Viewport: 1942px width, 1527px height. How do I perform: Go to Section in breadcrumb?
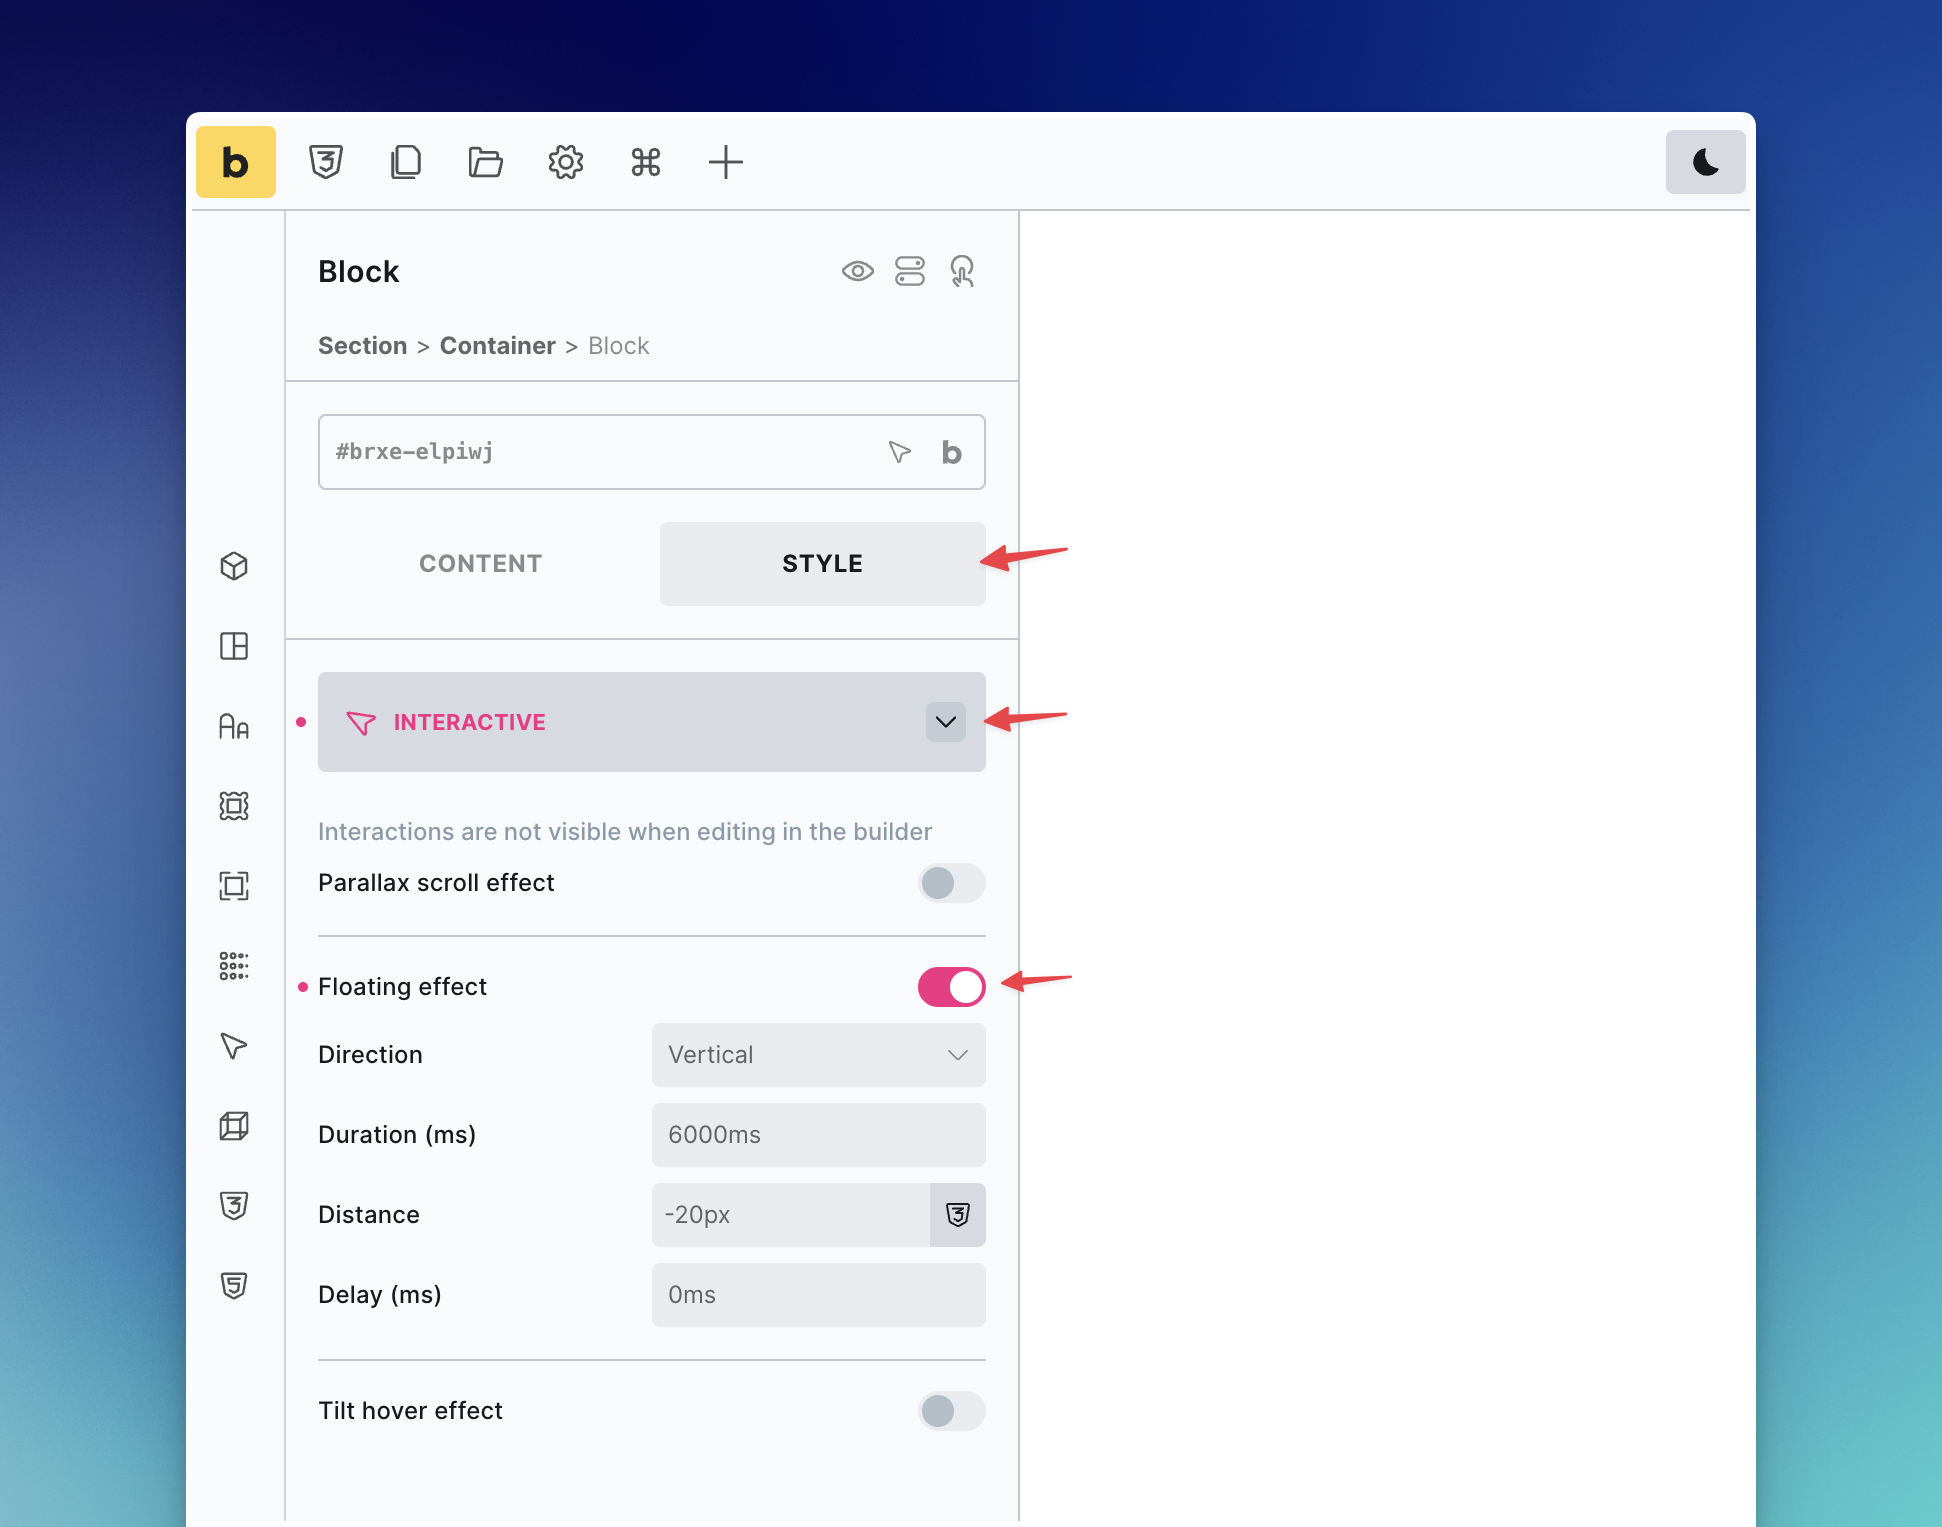coord(362,346)
